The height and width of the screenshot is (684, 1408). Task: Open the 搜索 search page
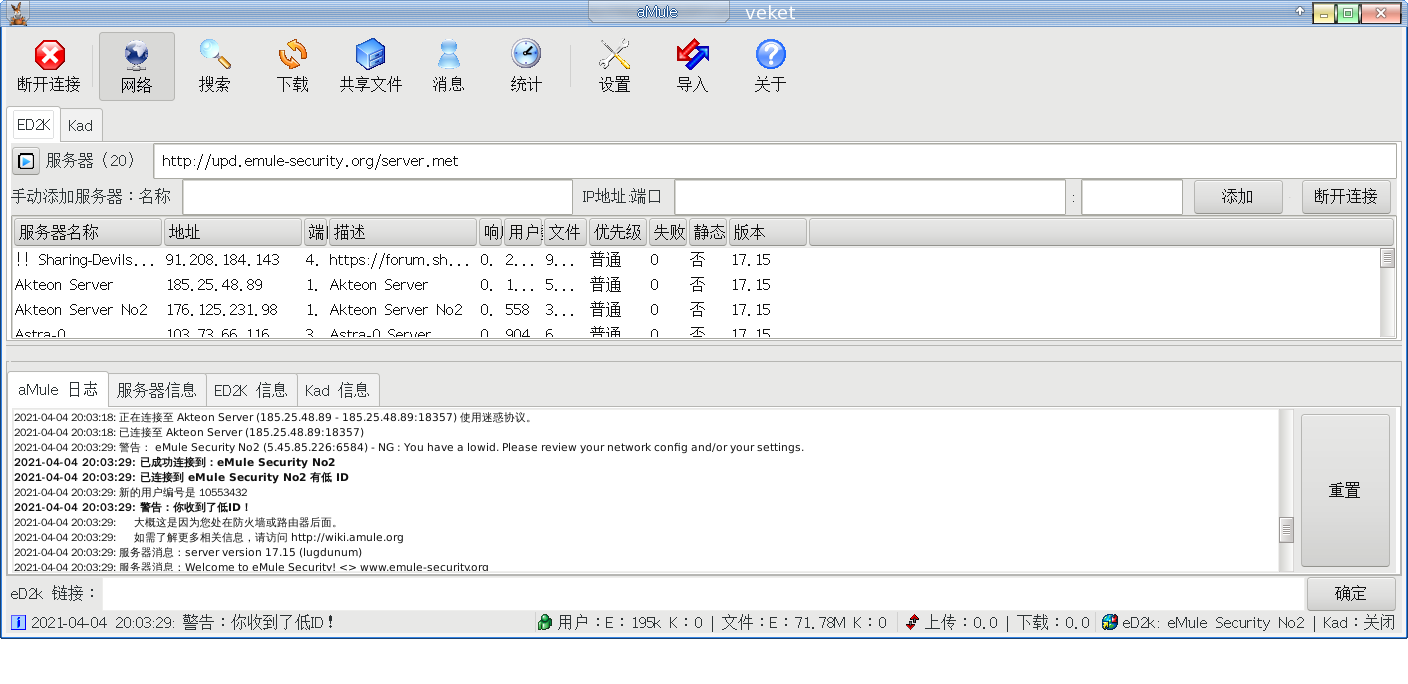pyautogui.click(x=215, y=67)
